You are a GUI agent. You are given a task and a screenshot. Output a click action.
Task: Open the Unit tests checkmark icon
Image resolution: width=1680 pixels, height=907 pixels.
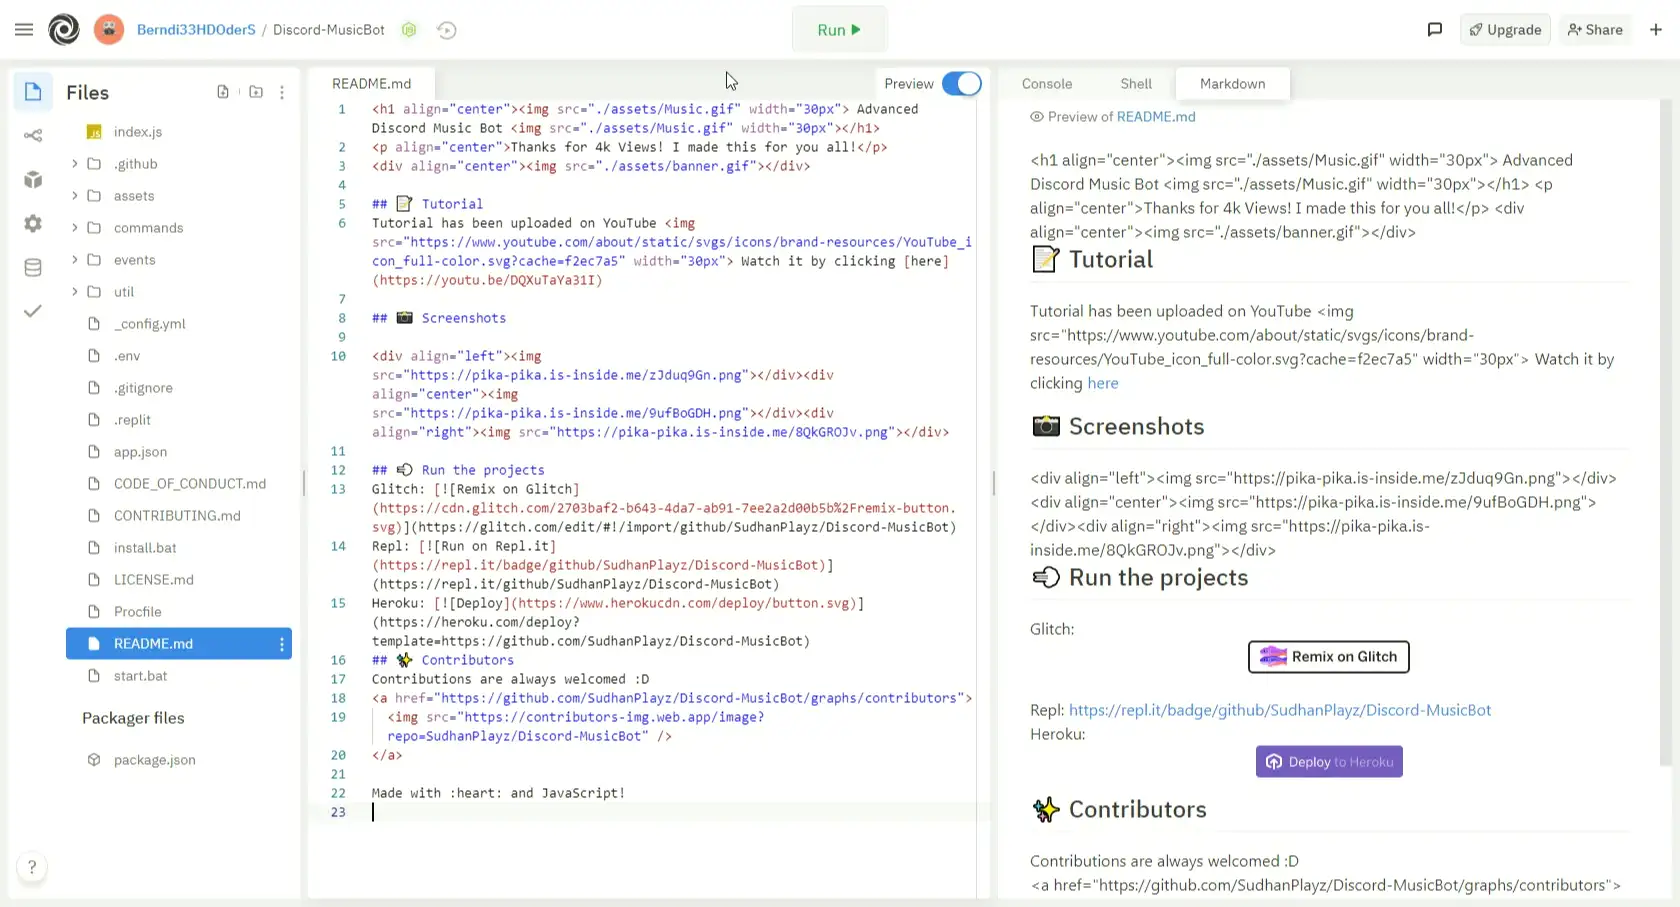pyautogui.click(x=33, y=311)
